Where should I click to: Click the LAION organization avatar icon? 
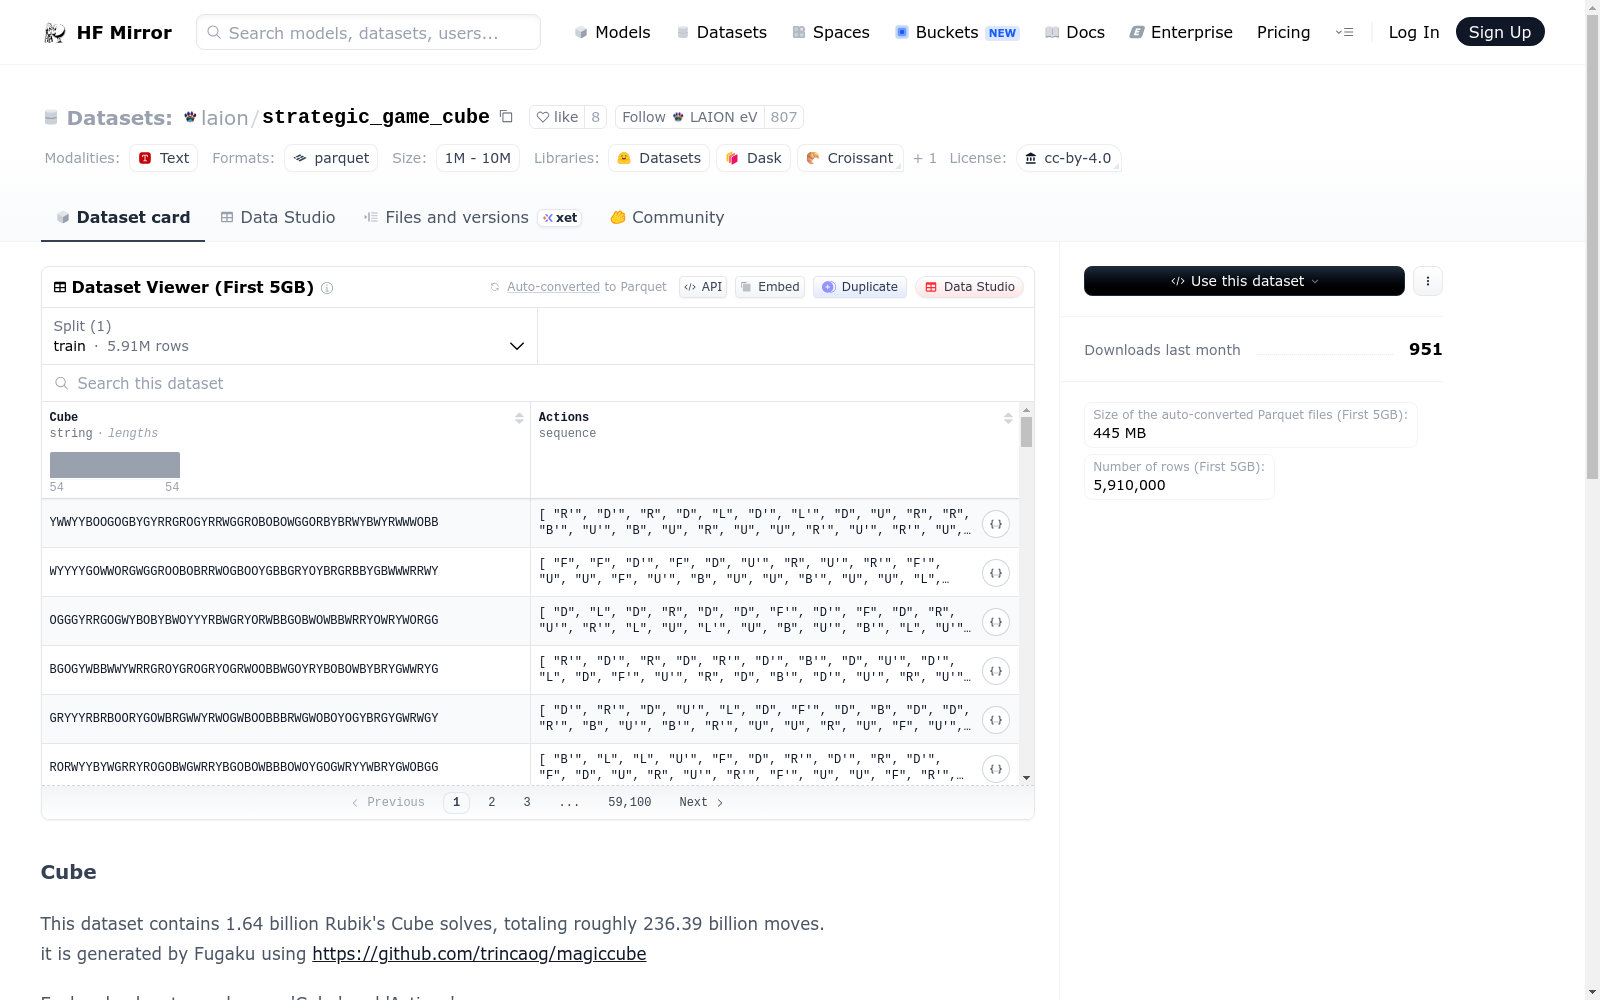tap(190, 117)
